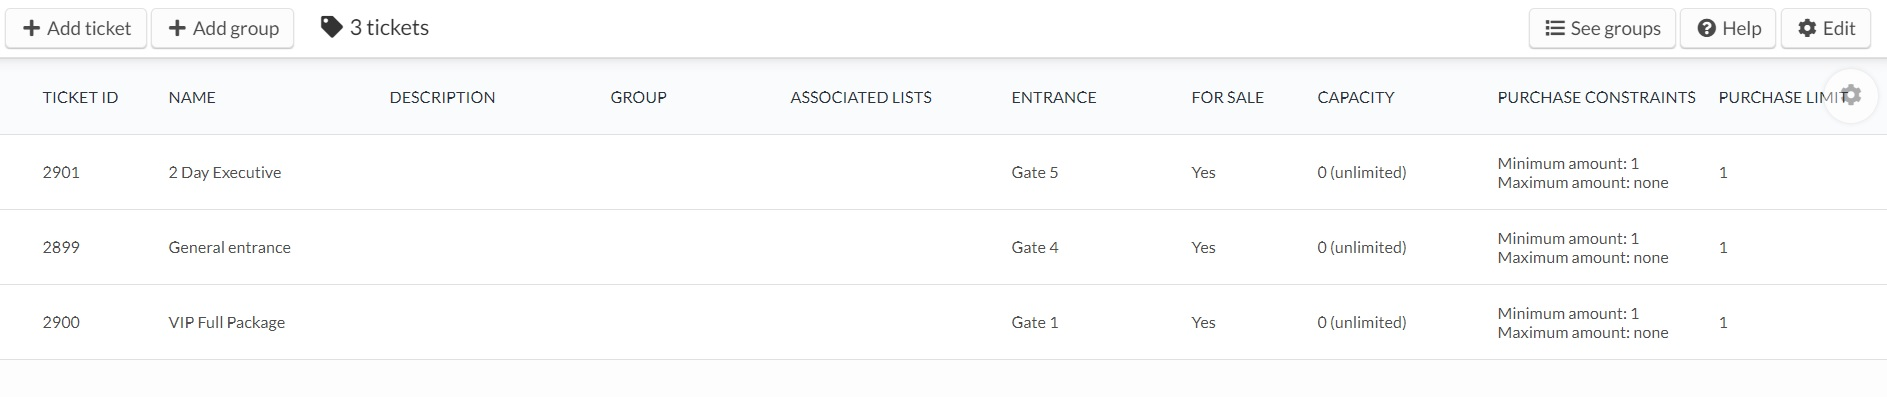This screenshot has height=397, width=1887.
Task: Click the Edit gear button
Action: pyautogui.click(x=1825, y=28)
